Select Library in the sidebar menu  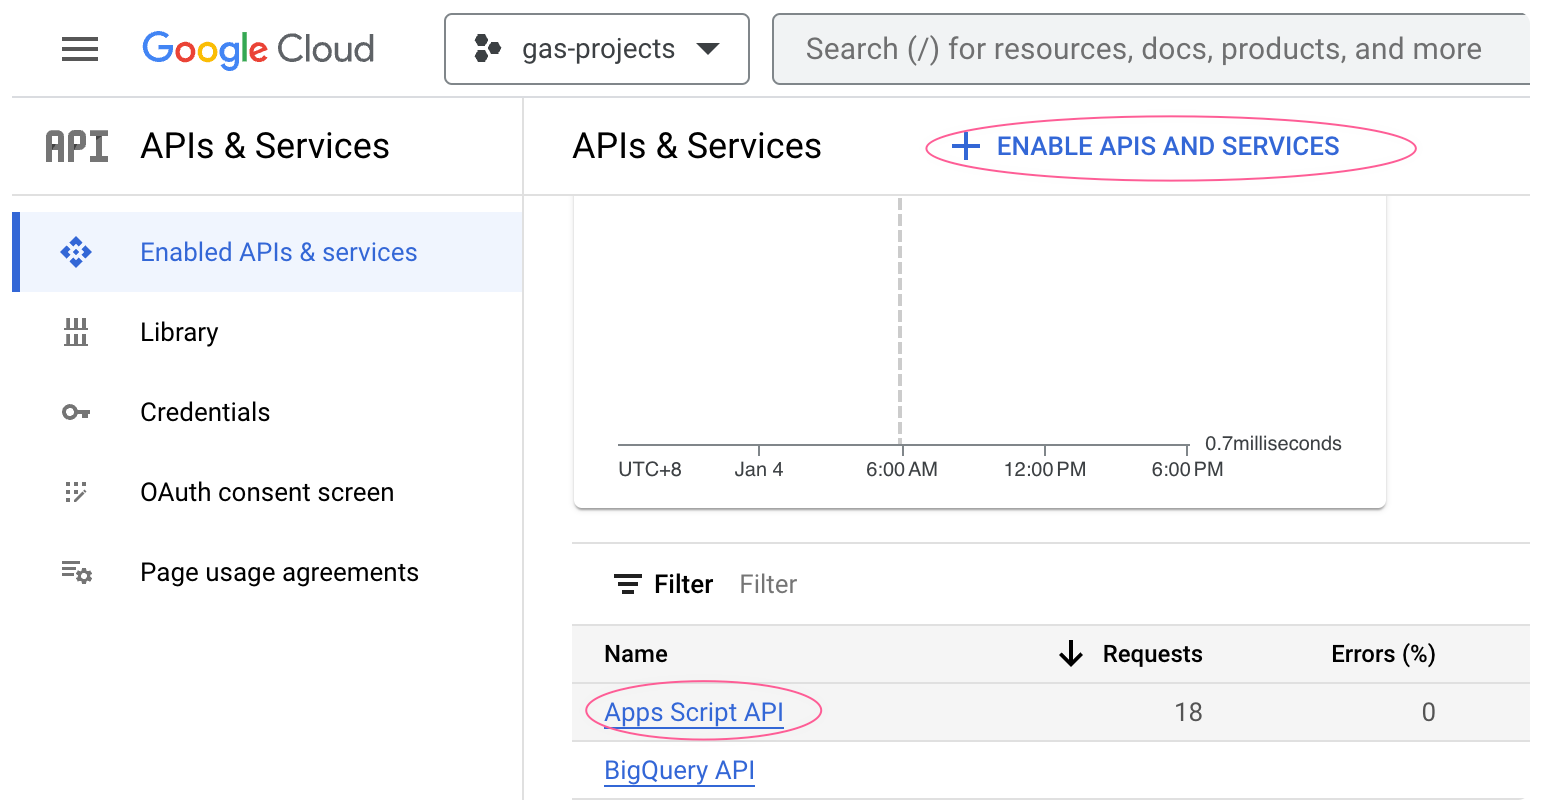click(179, 332)
